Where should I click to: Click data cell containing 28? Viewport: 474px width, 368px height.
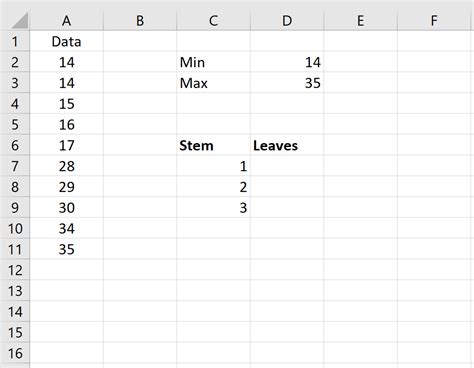pos(67,166)
